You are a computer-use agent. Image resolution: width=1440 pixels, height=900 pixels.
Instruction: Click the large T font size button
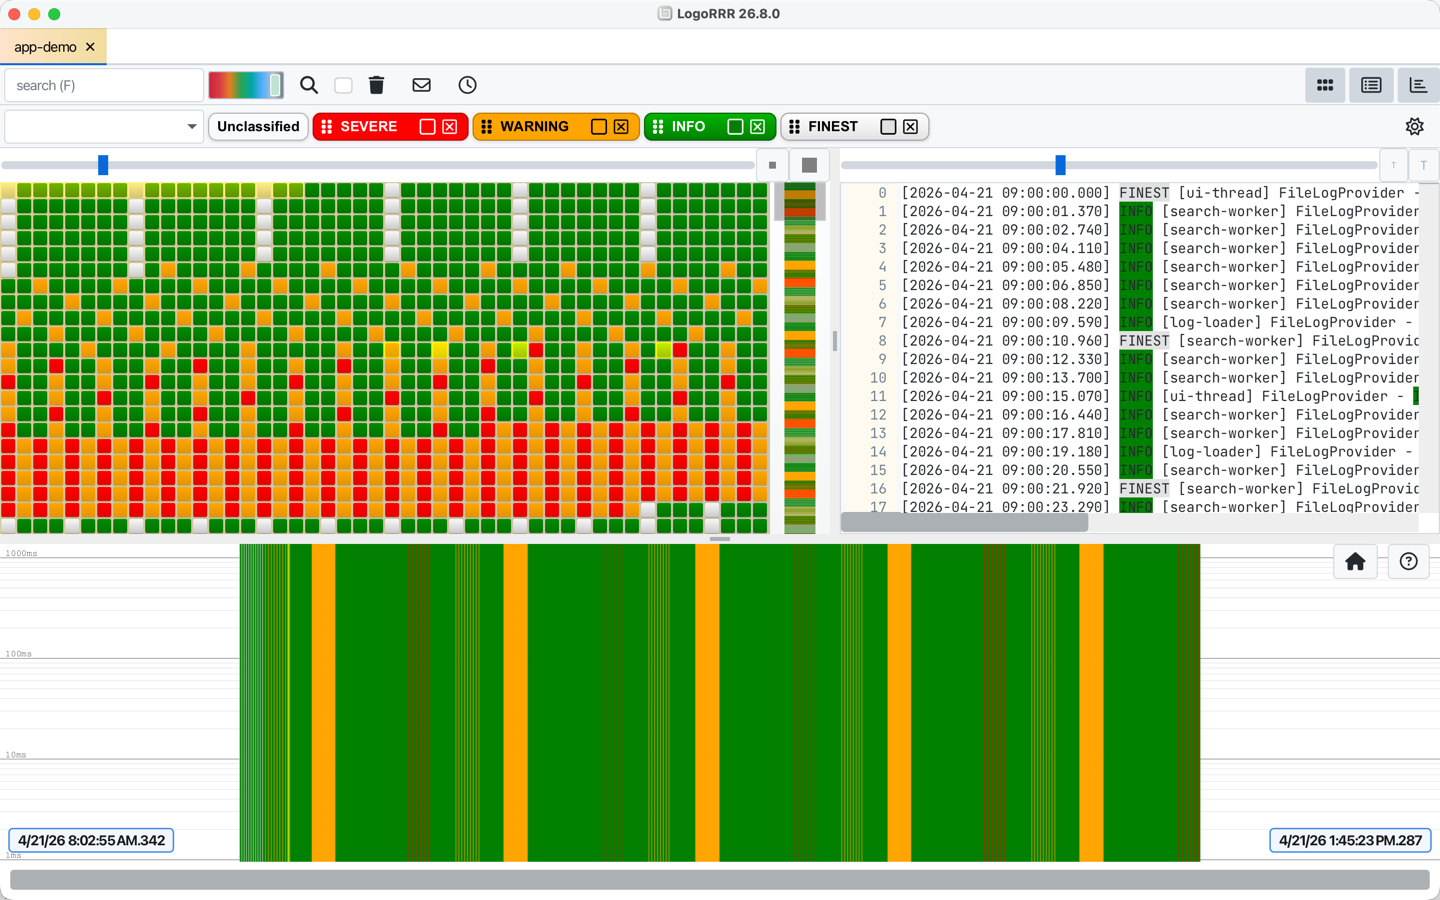tap(1424, 165)
